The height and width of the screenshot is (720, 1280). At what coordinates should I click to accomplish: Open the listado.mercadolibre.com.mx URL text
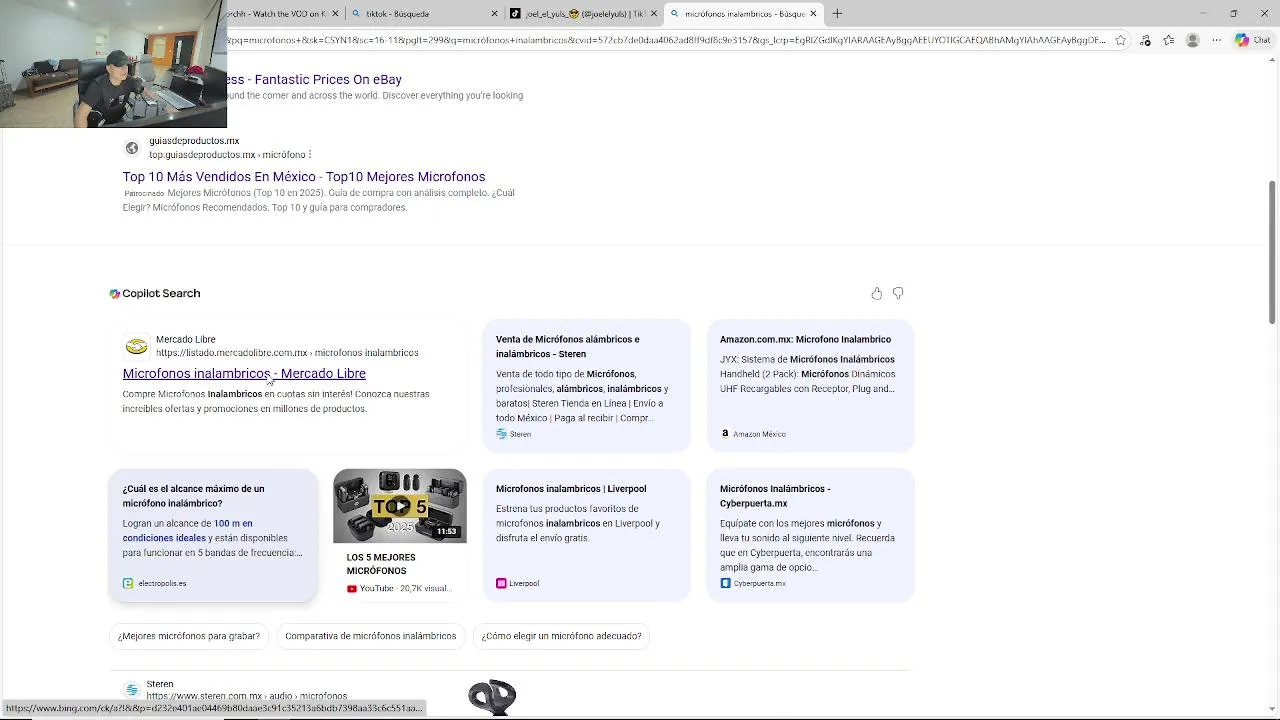(x=287, y=353)
